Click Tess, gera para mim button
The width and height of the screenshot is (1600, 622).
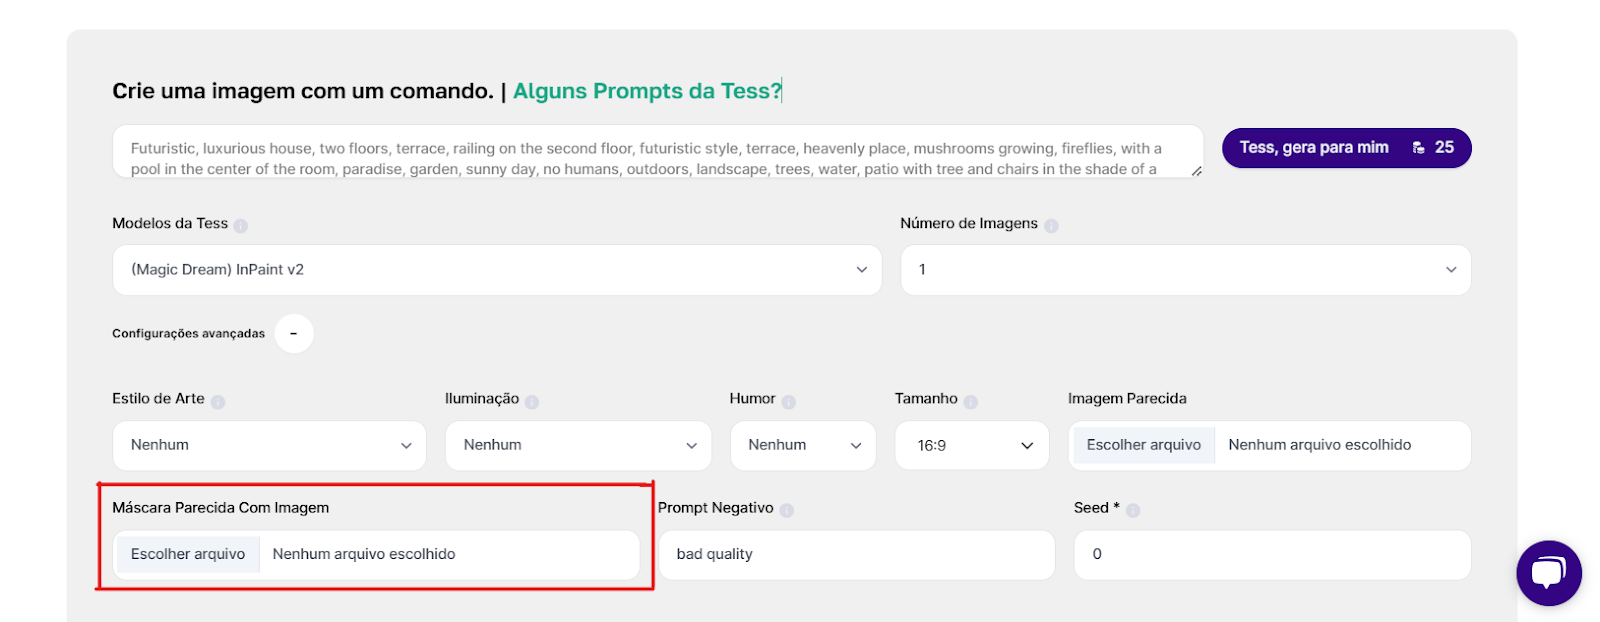(1346, 148)
